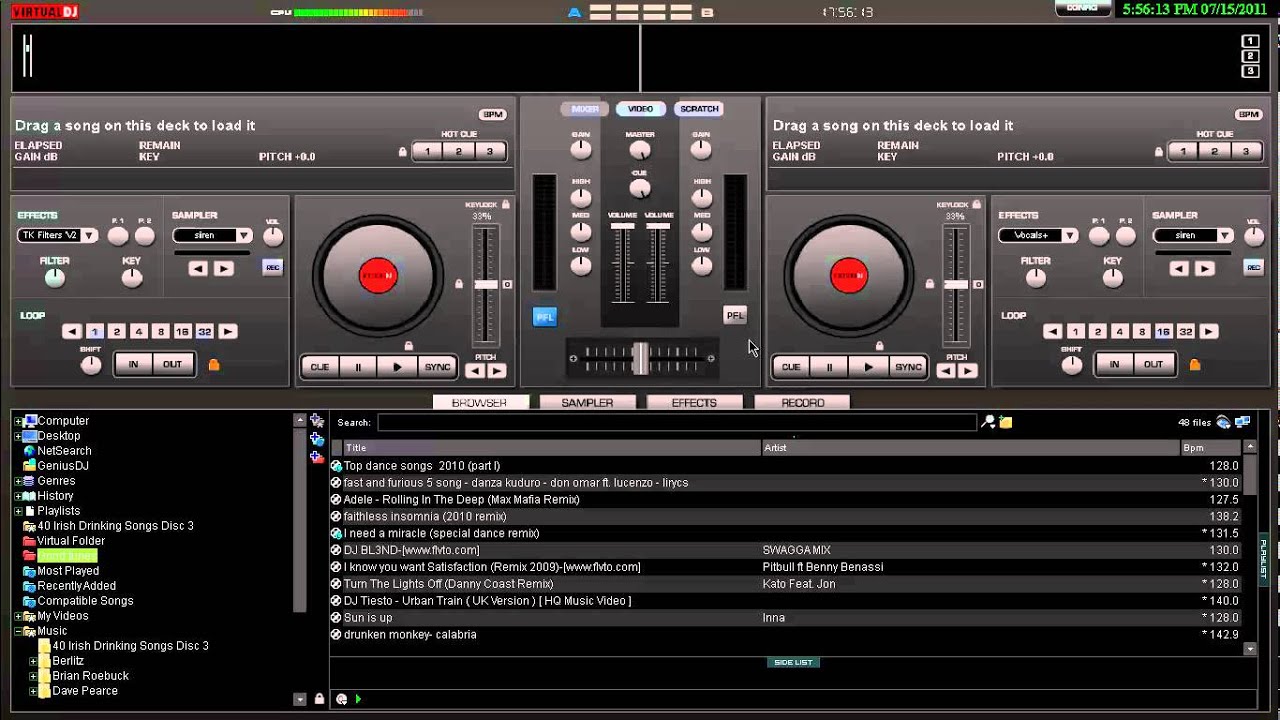
Task: Expand the Genres tree node
Action: tap(18, 481)
